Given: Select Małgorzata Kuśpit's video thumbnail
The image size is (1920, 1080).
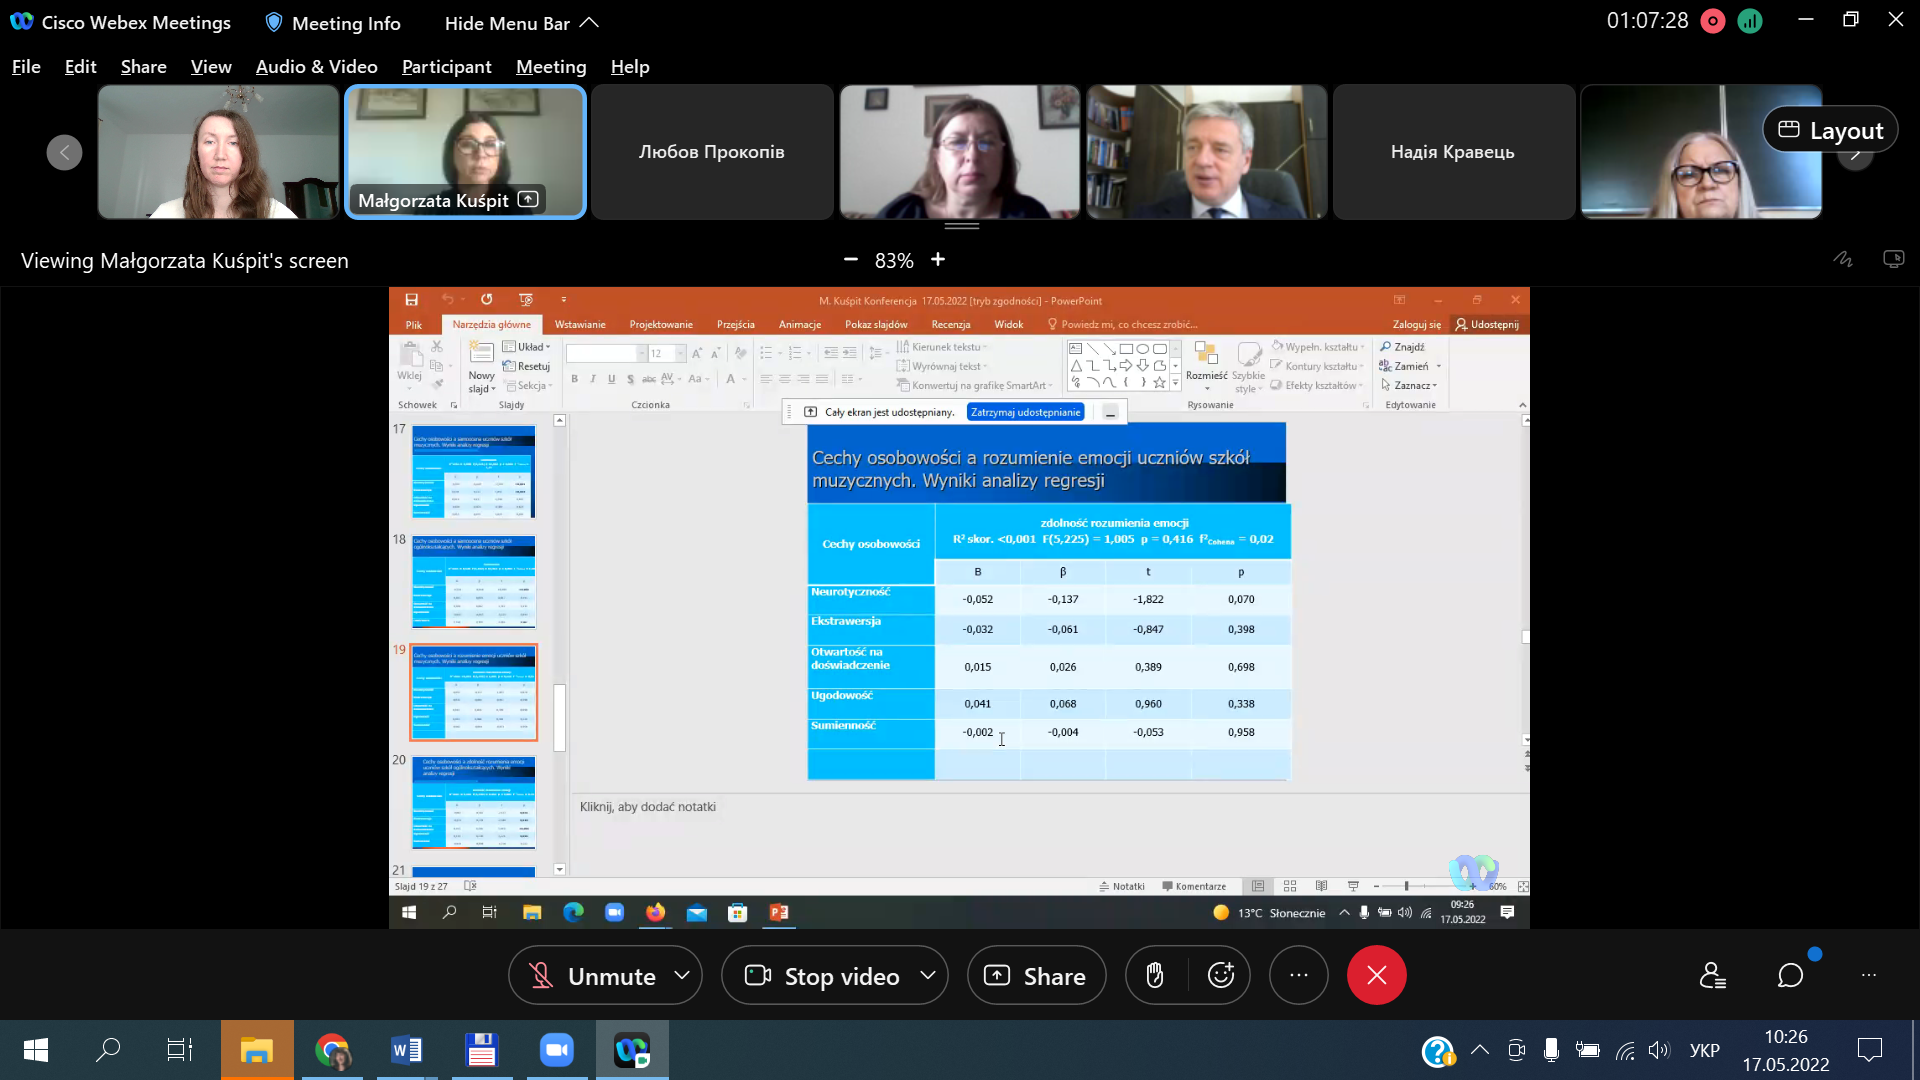Looking at the screenshot, I should [x=465, y=150].
